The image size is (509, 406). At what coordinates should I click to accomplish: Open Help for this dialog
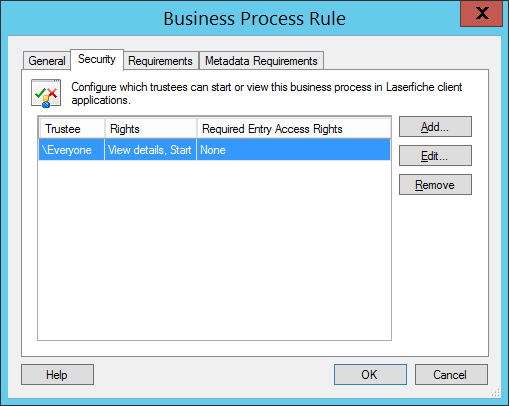coord(57,375)
